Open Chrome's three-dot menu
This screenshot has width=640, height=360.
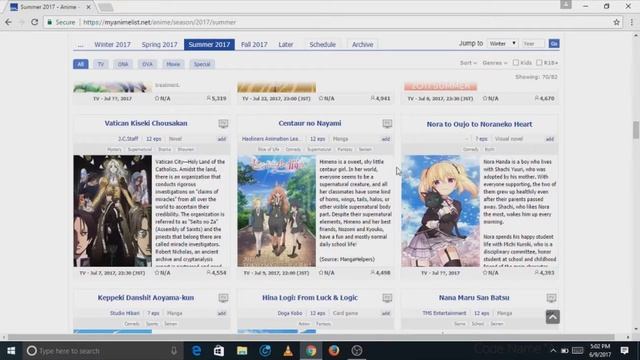pos(631,22)
